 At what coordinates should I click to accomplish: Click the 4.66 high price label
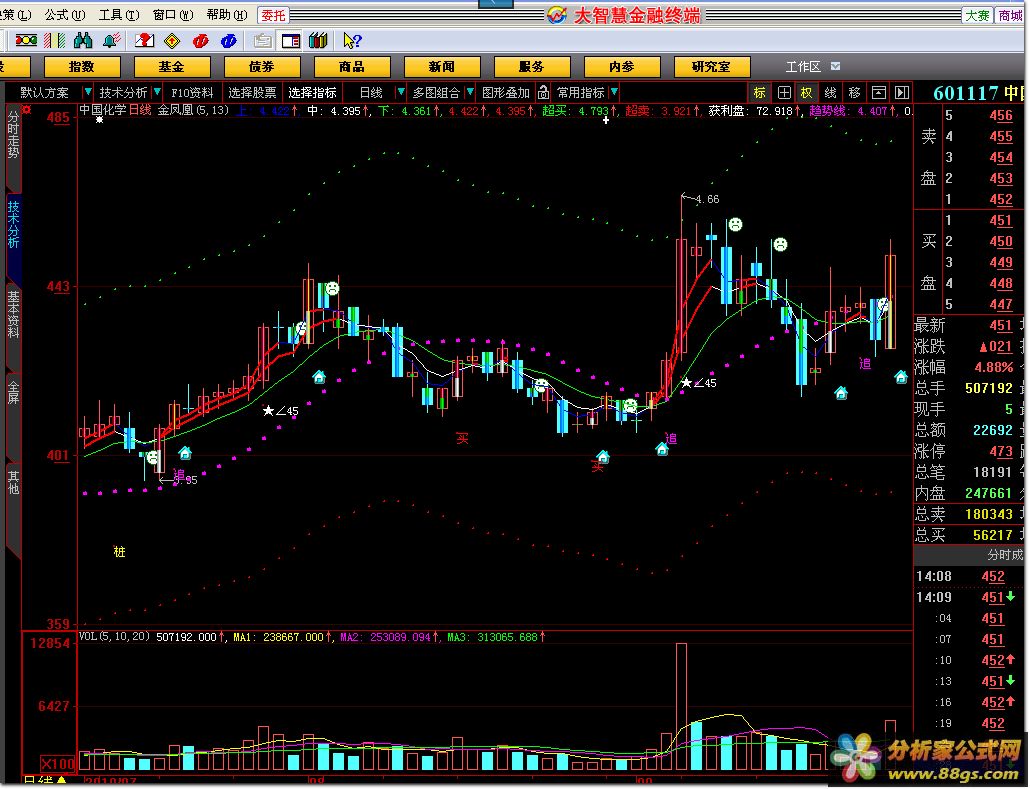coord(707,199)
